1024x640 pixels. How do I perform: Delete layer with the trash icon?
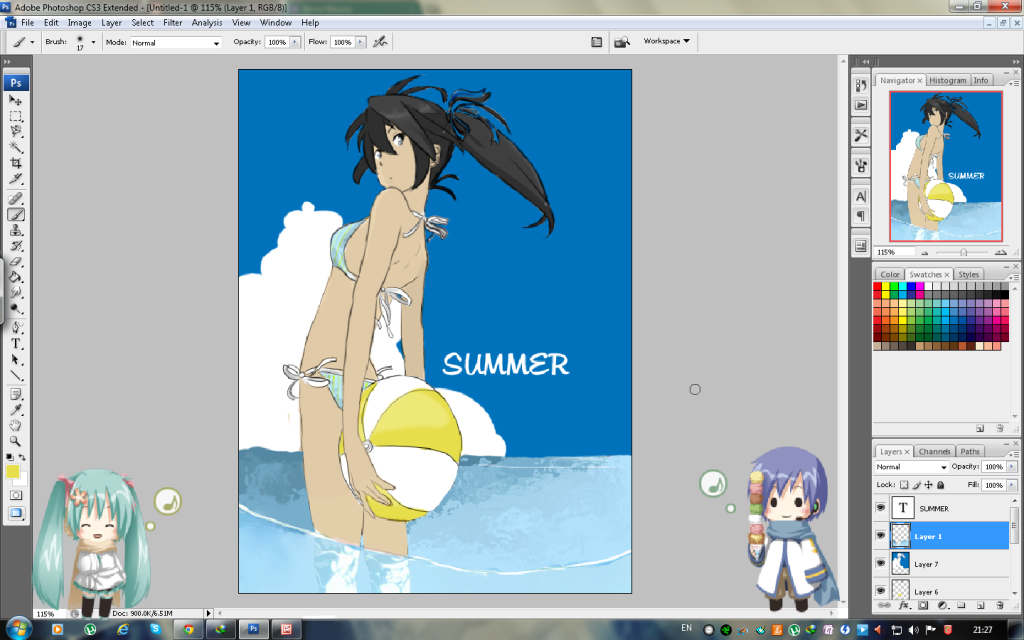pyautogui.click(x=1000, y=605)
